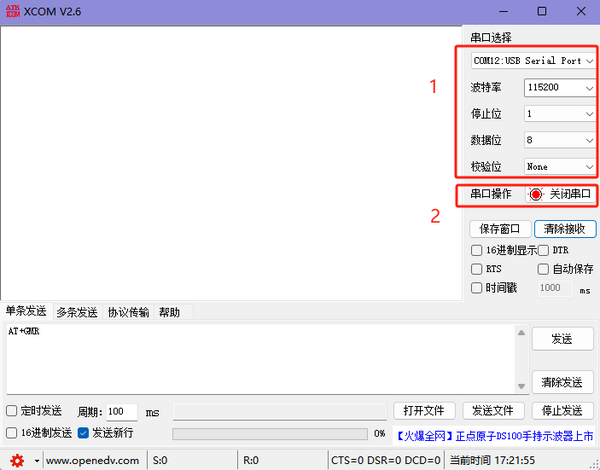
Task: Open the COM12 USB Serial Port dropdown
Action: point(533,60)
